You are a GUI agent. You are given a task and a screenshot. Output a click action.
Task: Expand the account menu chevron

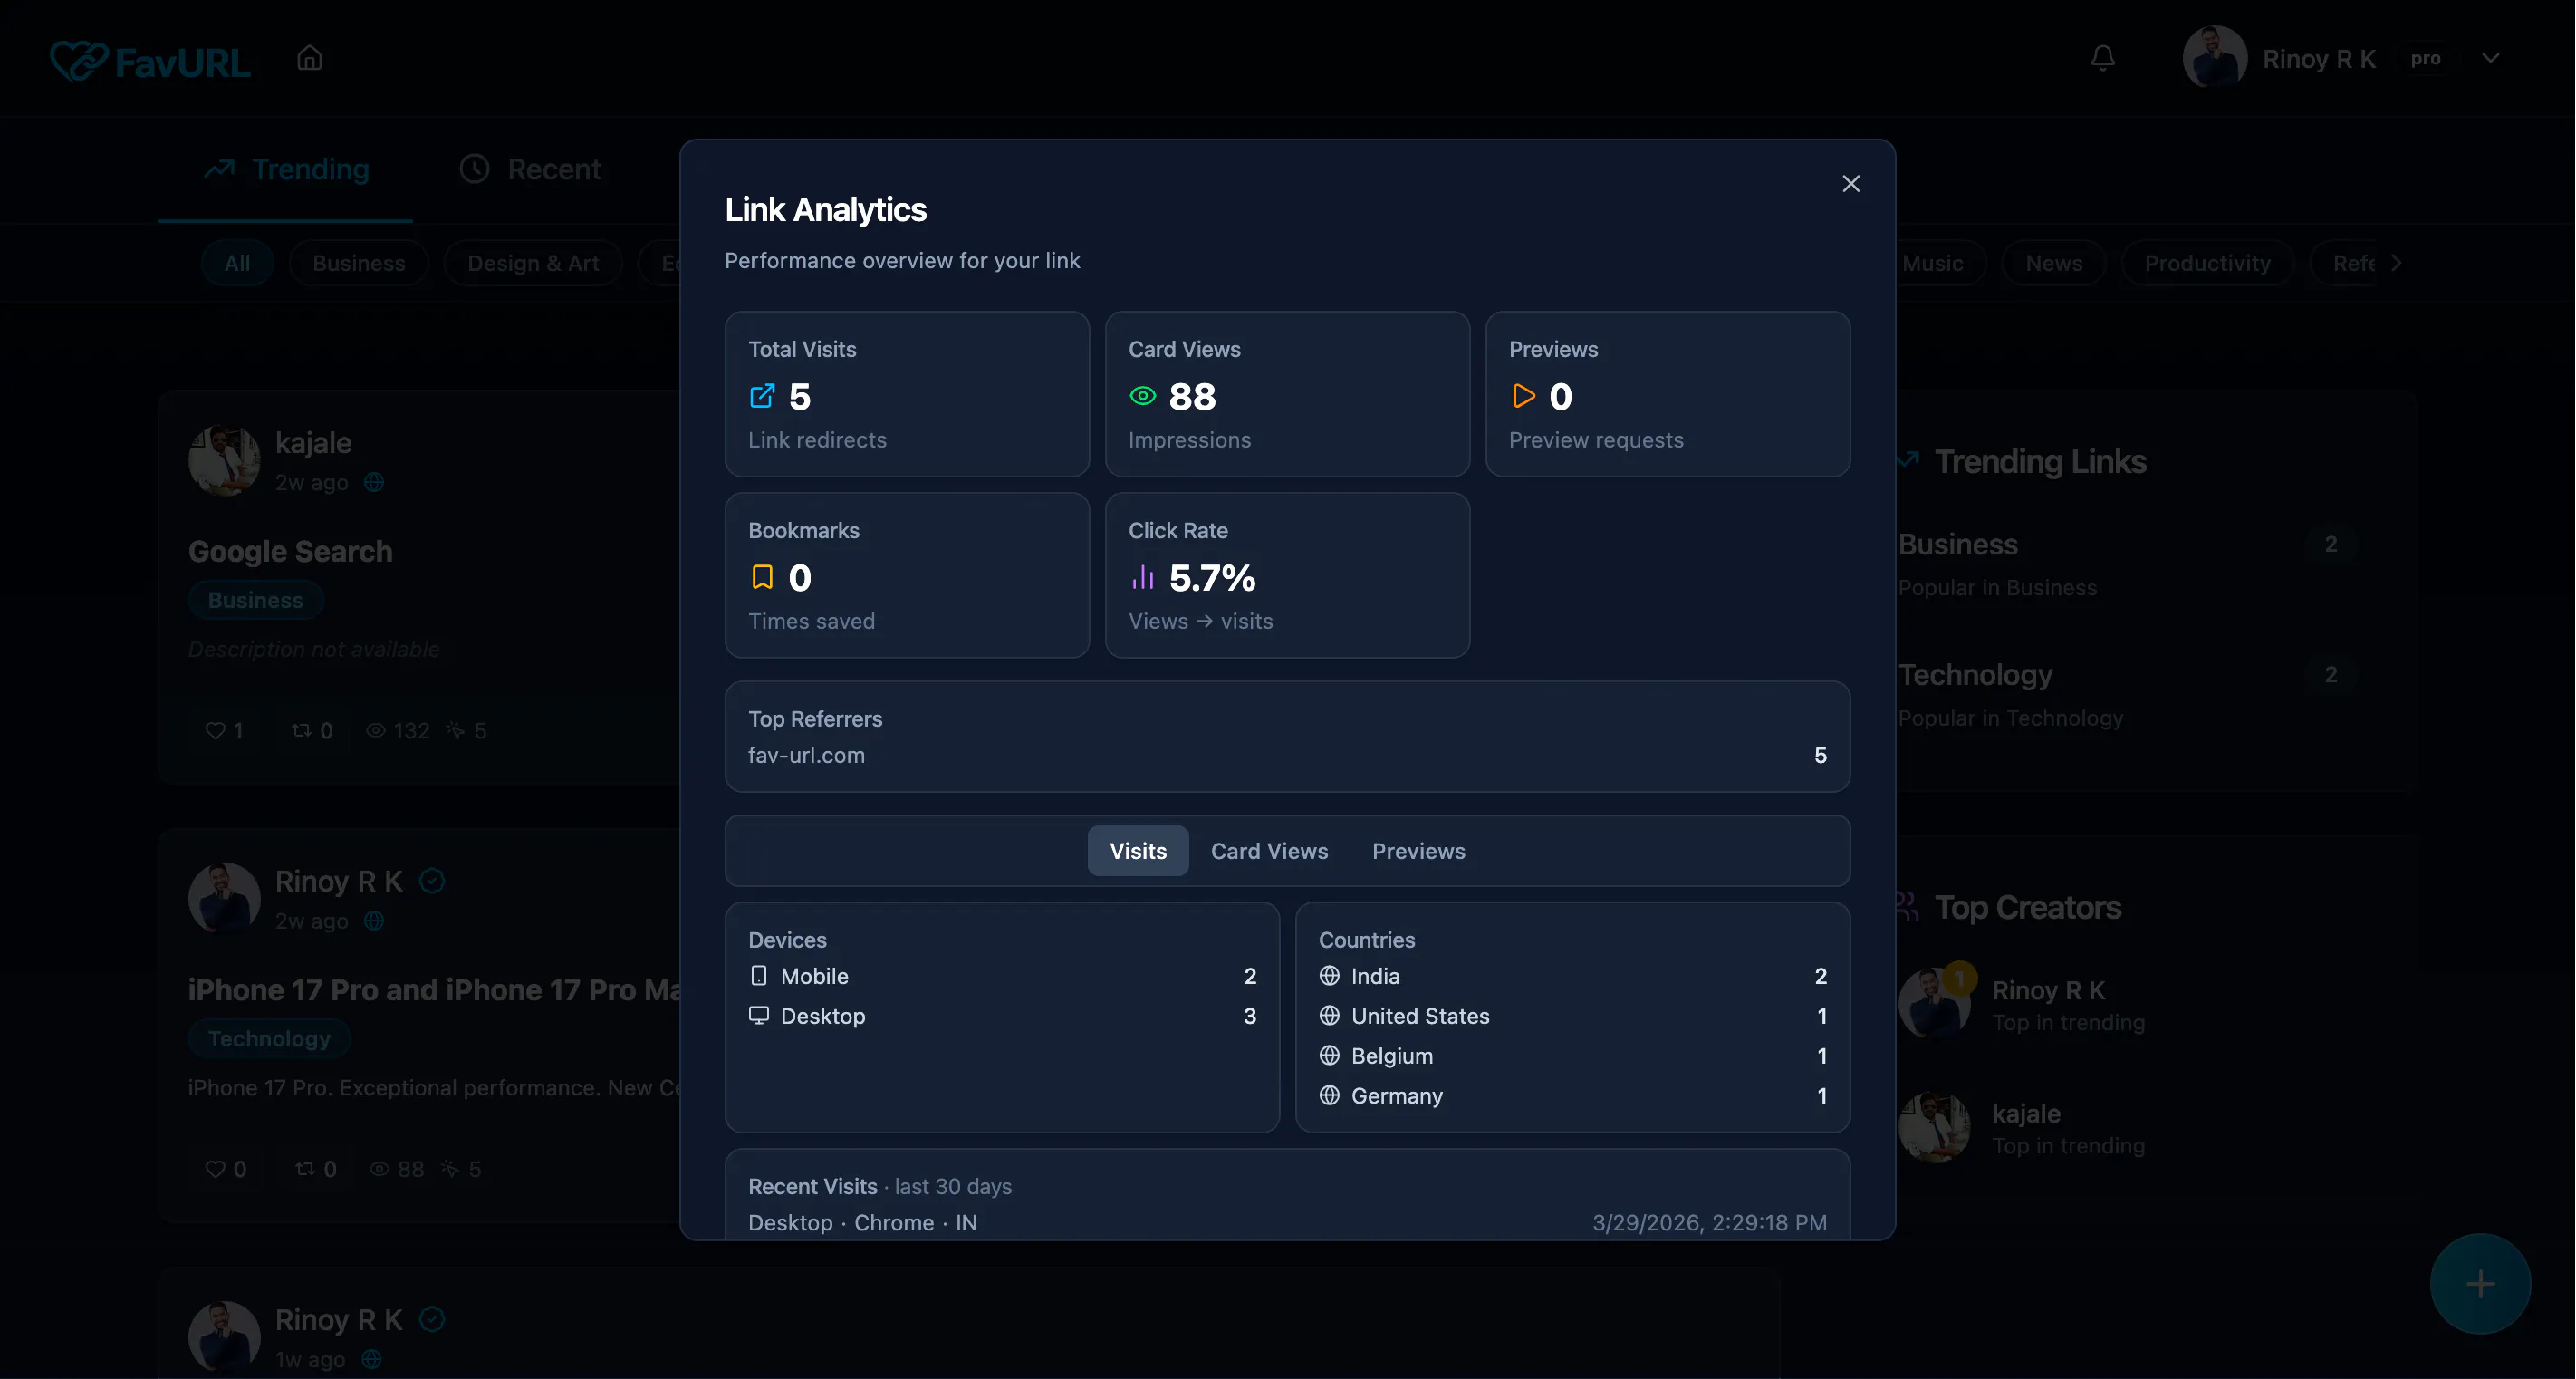[2490, 58]
